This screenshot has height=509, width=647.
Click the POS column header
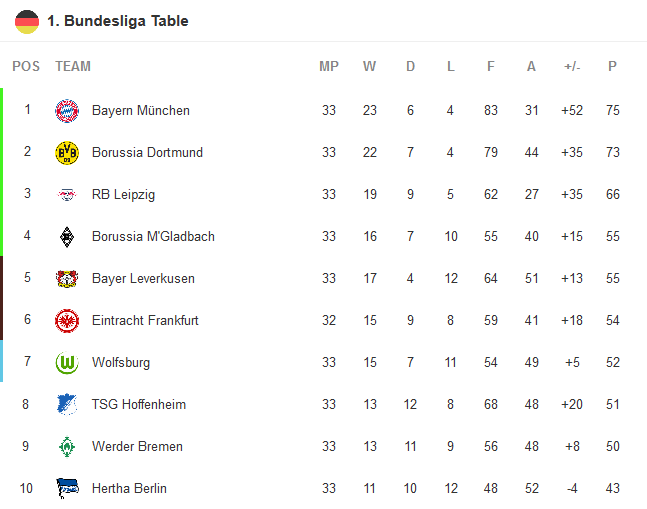pos(26,67)
